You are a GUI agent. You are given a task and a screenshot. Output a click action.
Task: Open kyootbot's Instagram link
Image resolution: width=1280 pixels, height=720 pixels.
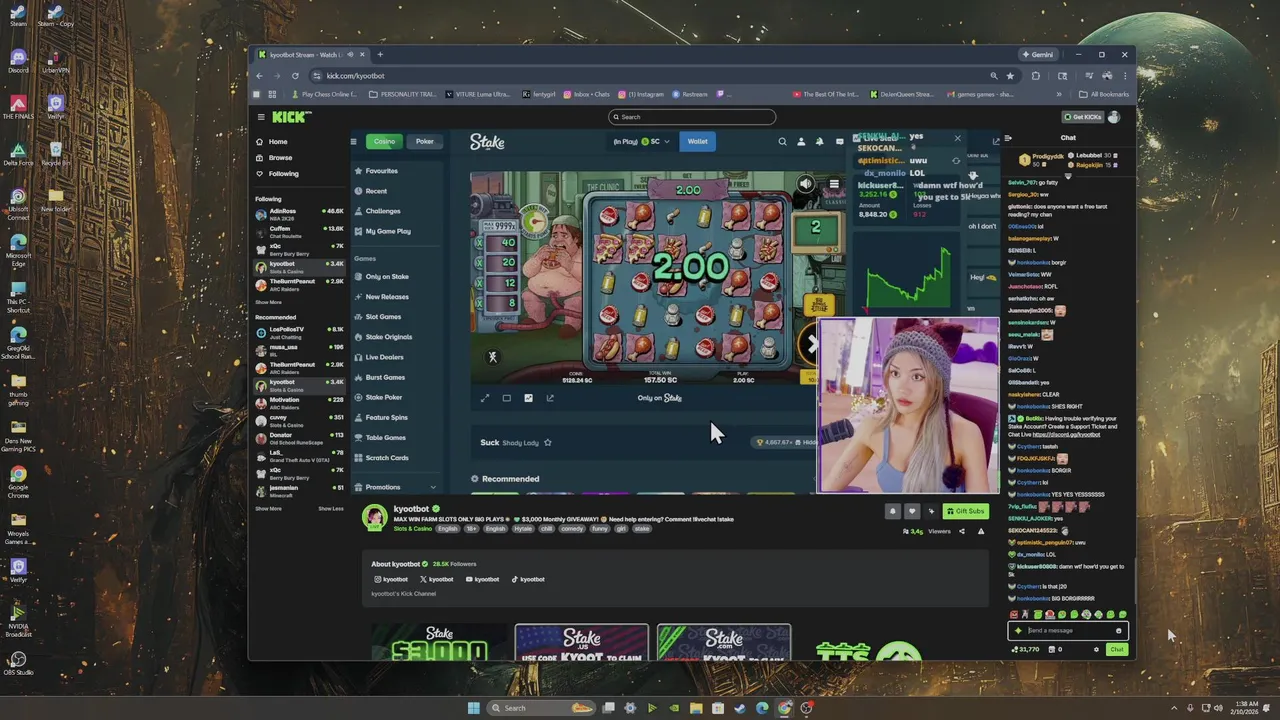coord(391,579)
